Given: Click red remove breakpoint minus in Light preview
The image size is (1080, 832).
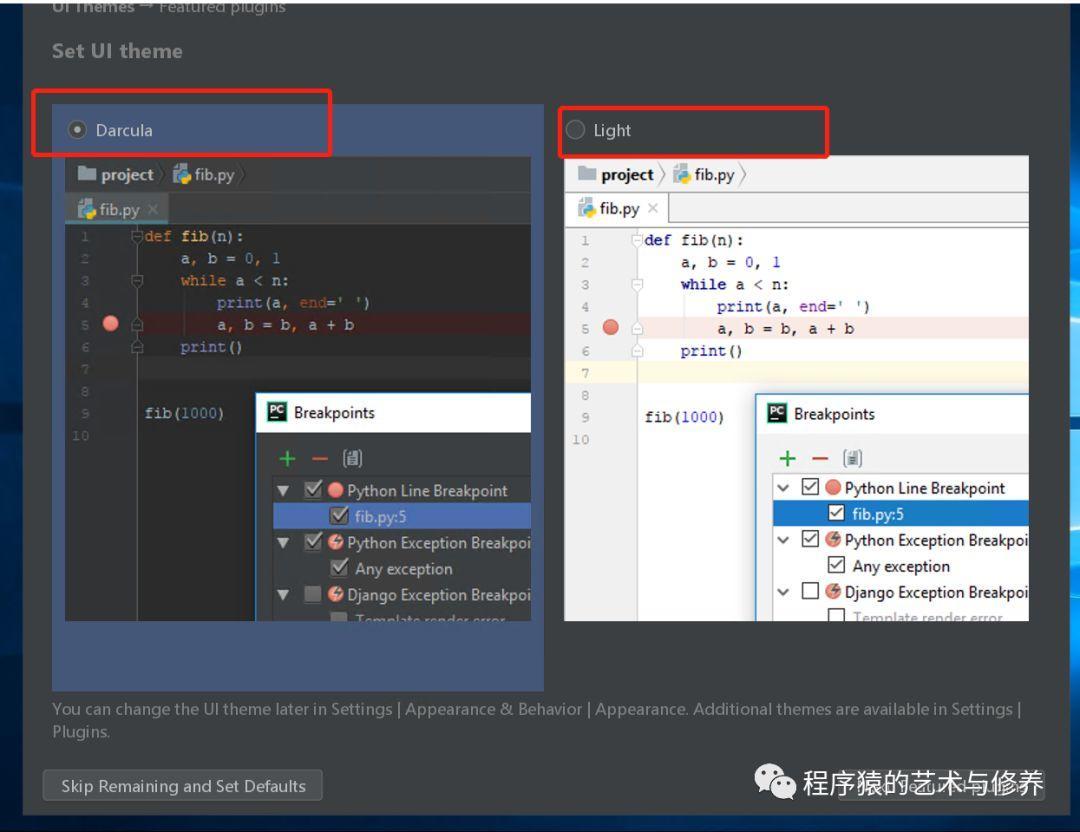Looking at the screenshot, I should click(x=820, y=459).
